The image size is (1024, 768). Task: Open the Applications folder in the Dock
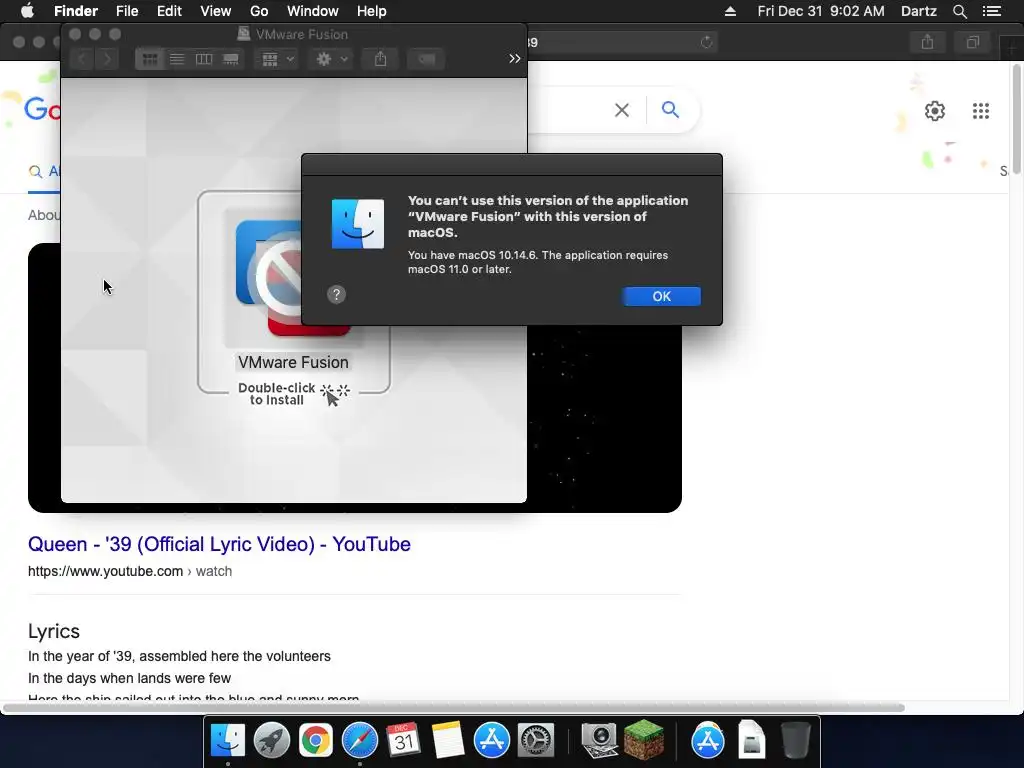(x=708, y=741)
